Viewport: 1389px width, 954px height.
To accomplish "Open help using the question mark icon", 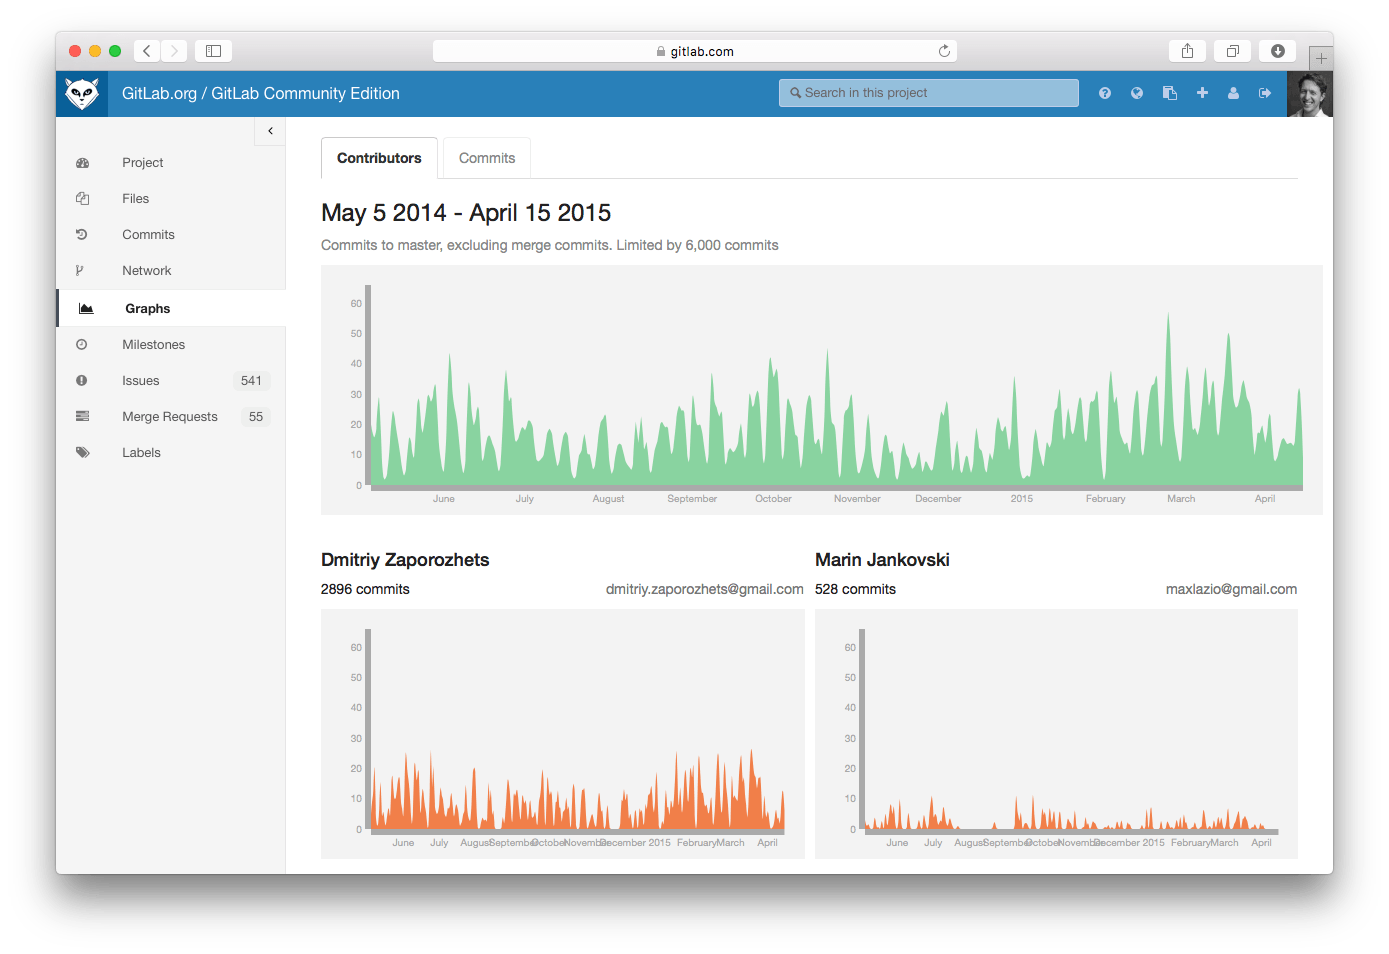I will (x=1105, y=92).
